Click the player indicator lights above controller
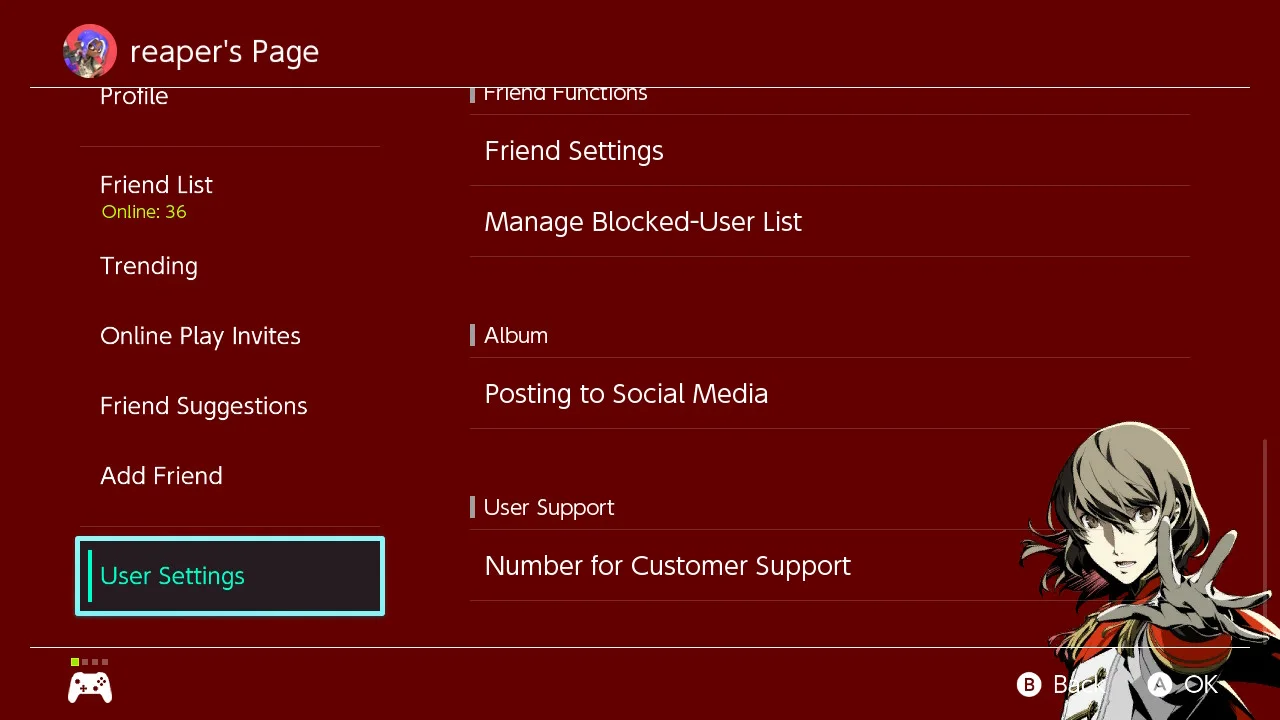 [x=90, y=662]
